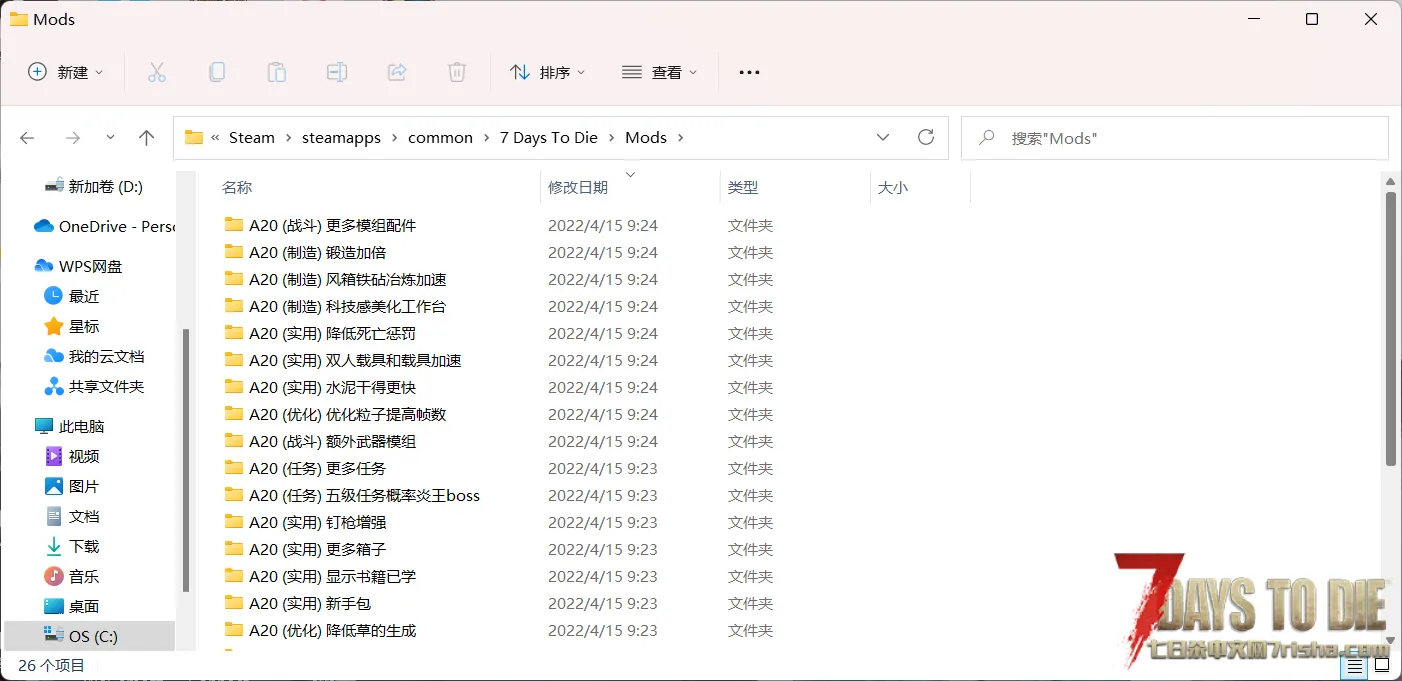Viewport: 1402px width, 681px height.
Task: Expand chevron after Steam in breadcrumb
Action: [288, 138]
